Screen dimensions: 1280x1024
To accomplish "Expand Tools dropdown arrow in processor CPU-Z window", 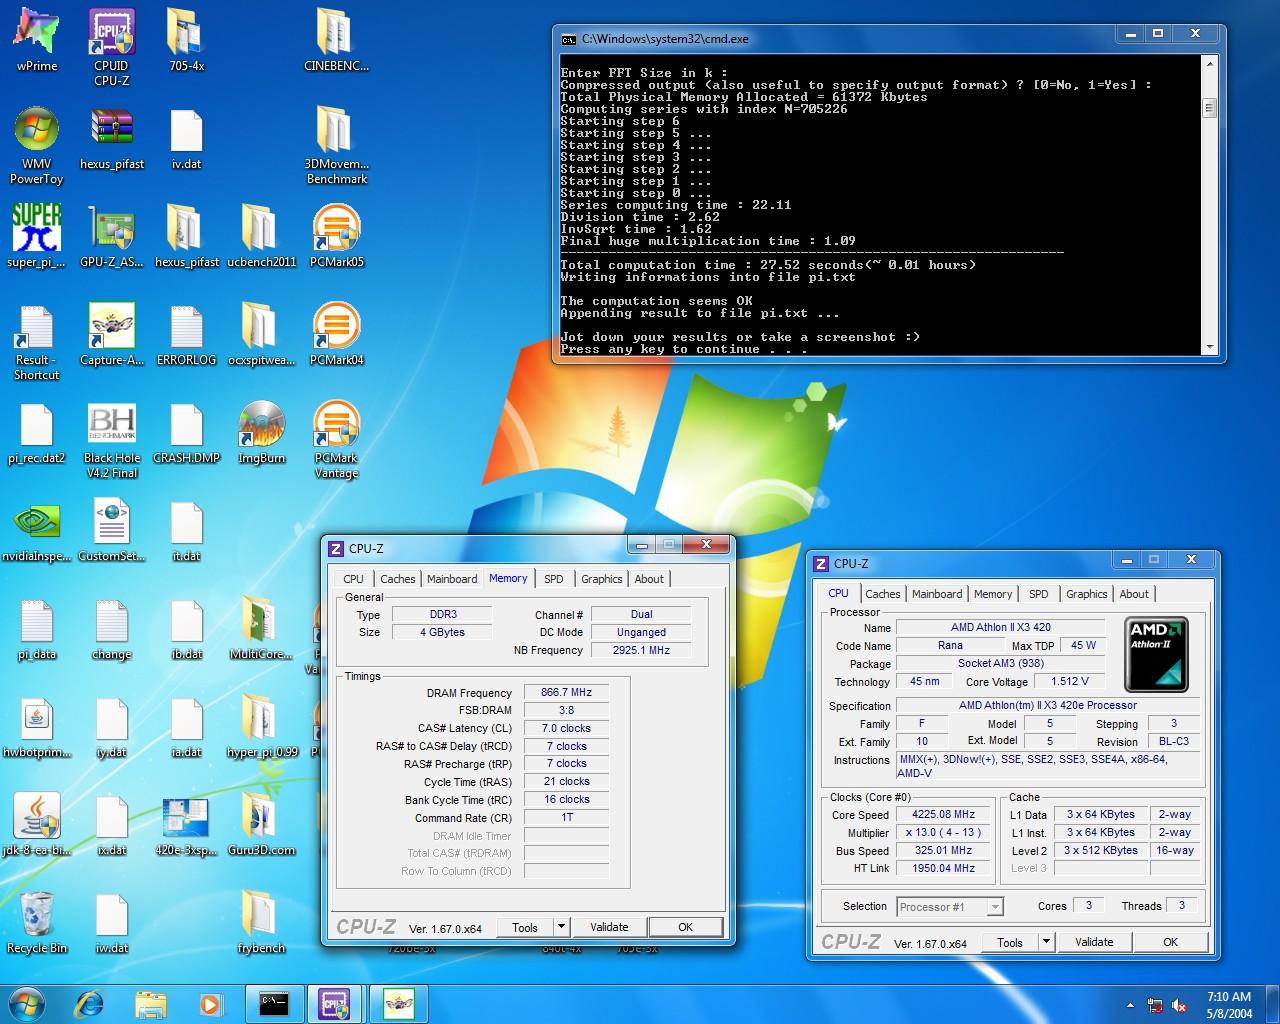I will coord(1046,942).
